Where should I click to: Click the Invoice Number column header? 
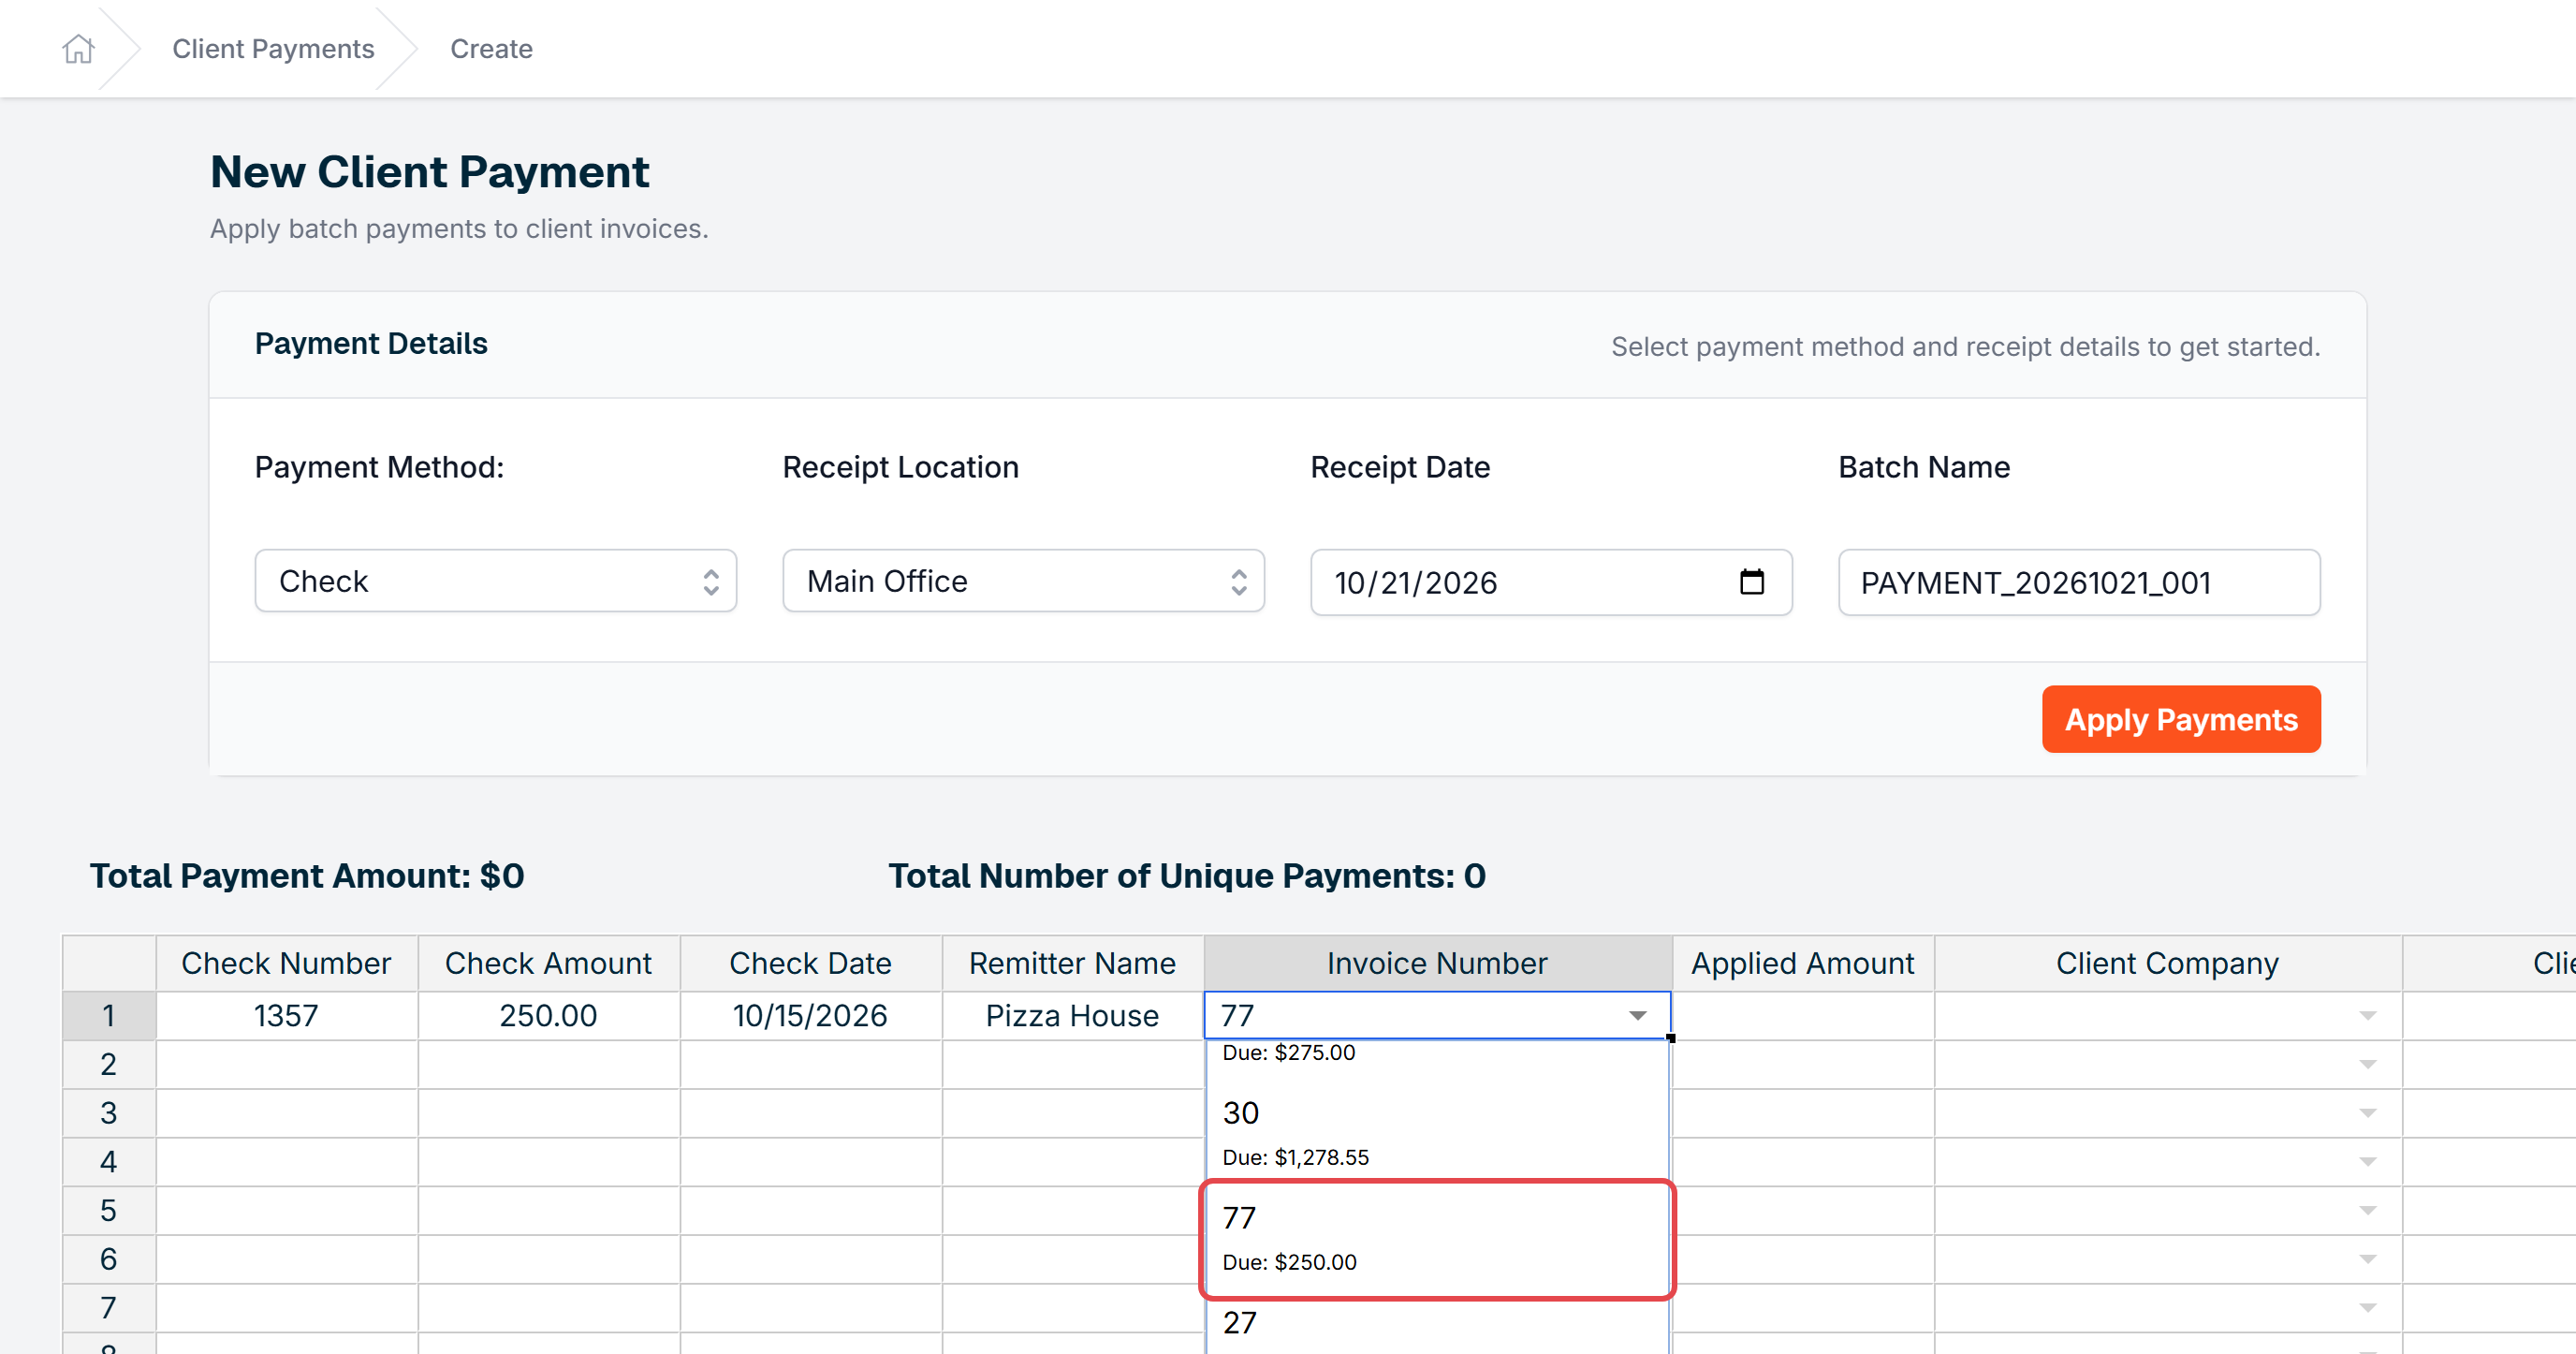pyautogui.click(x=1438, y=963)
